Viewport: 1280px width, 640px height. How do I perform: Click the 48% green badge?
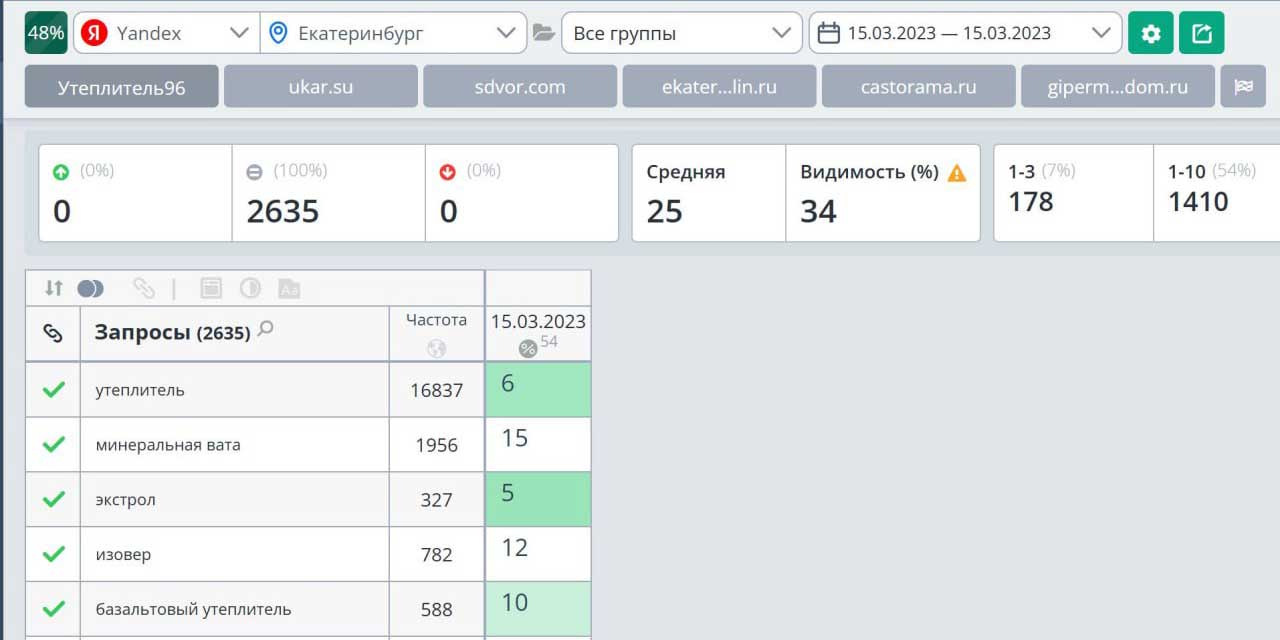pos(46,33)
